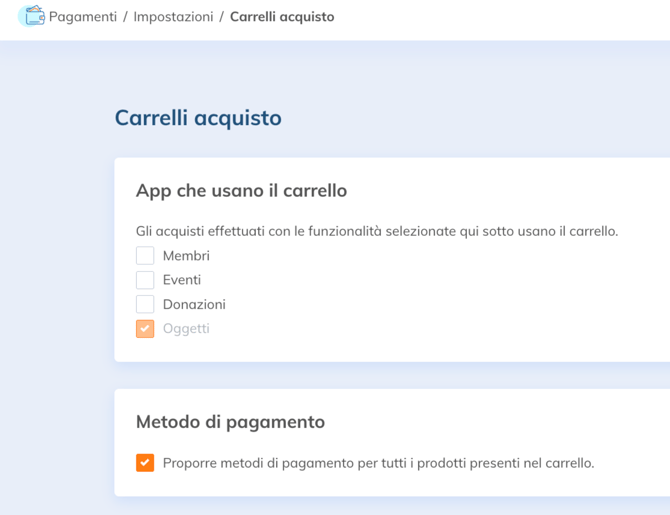Click the greyed-out Oggetti label
This screenshot has width=670, height=515.
[x=186, y=328]
